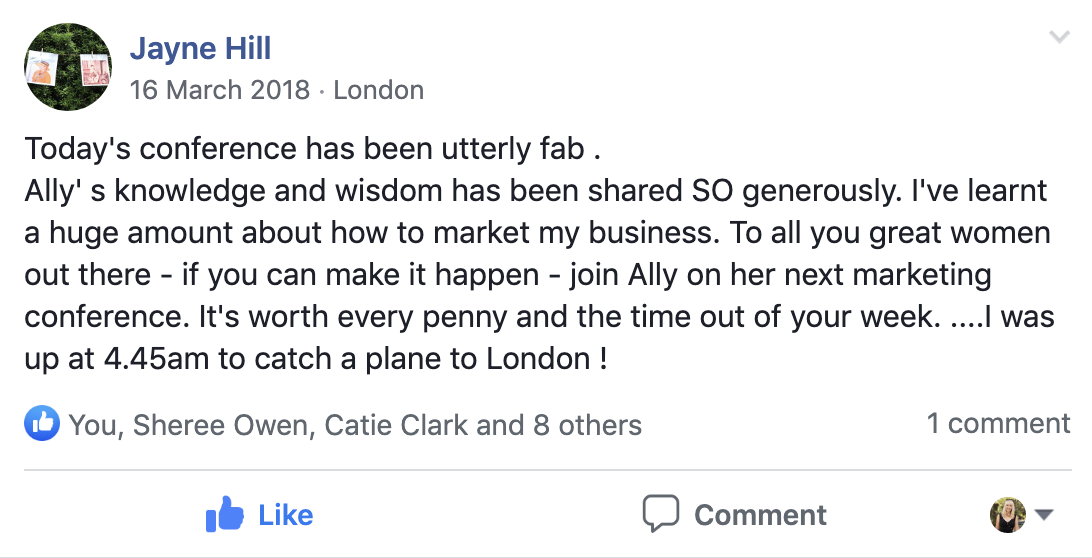This screenshot has width=1092, height=558.
Task: Open the Jayne Hill profile name link
Action: [200, 48]
